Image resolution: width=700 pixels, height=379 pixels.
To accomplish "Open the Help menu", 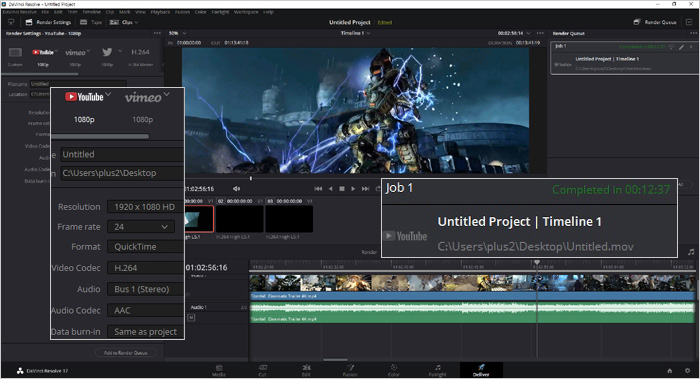I will 268,12.
